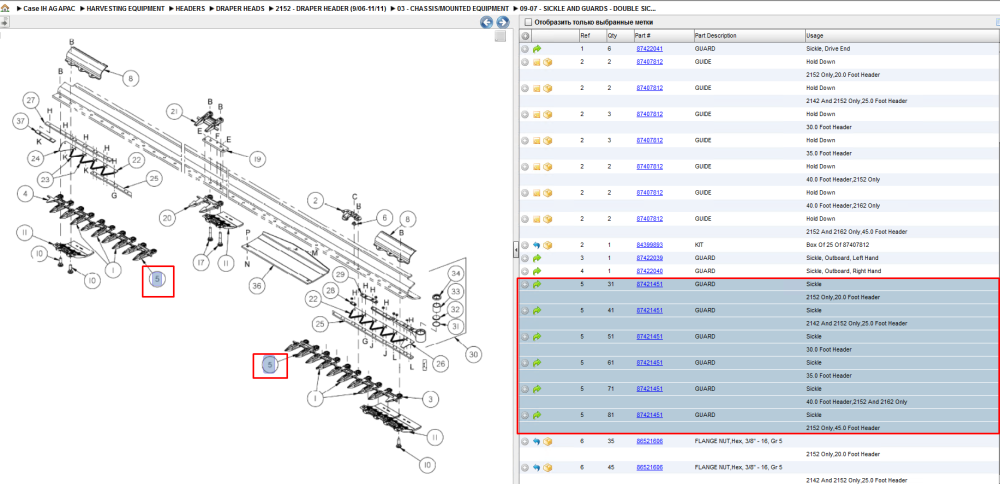Toggle gray circle in Ref 1 GUARD row

coord(525,48)
